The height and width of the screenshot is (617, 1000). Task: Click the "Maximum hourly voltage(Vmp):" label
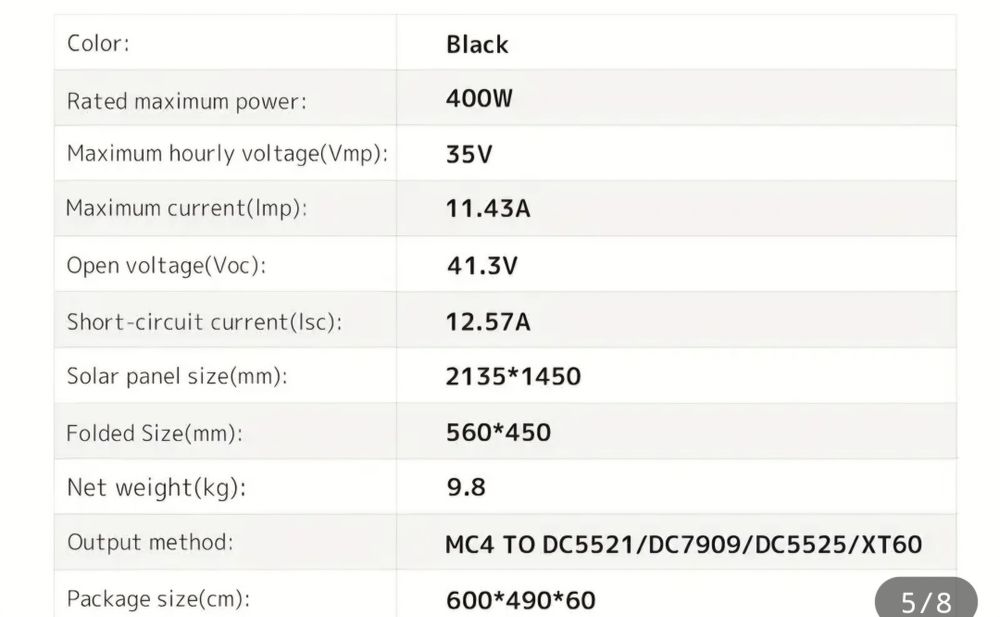coord(226,154)
